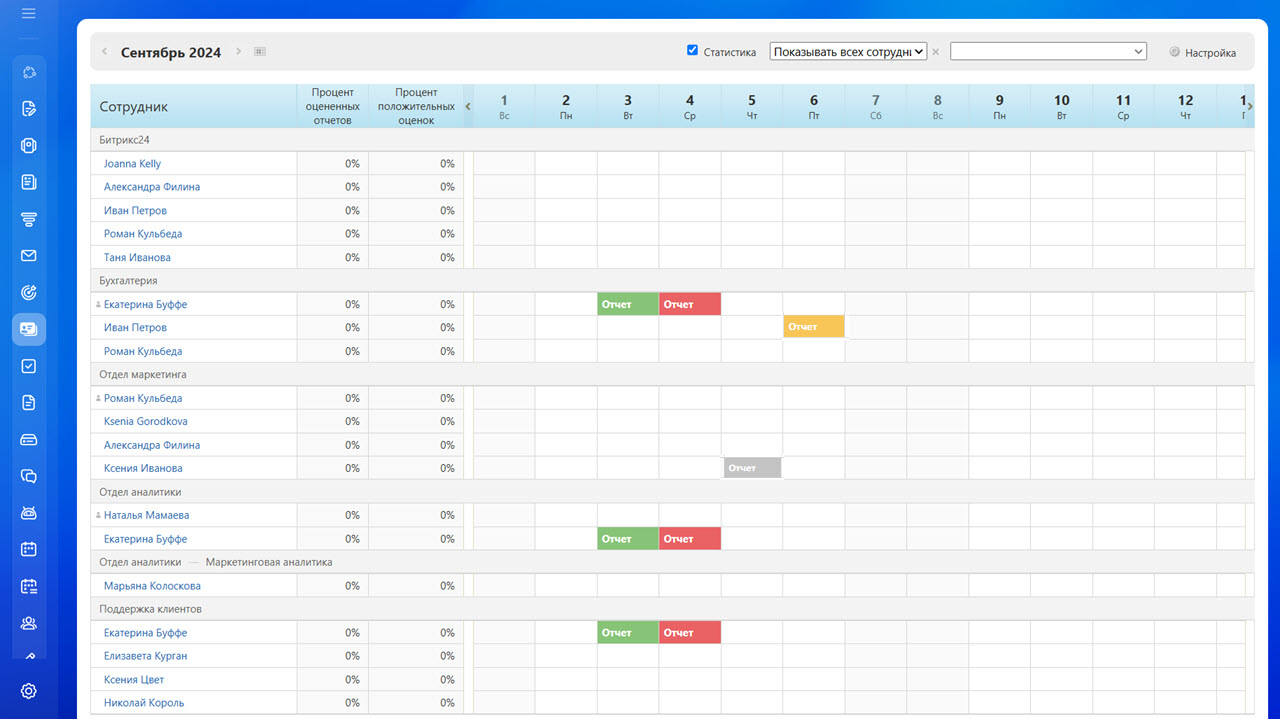Open the gray Отчет for Ксения Иванова
The width and height of the screenshot is (1280, 719).
pos(751,468)
